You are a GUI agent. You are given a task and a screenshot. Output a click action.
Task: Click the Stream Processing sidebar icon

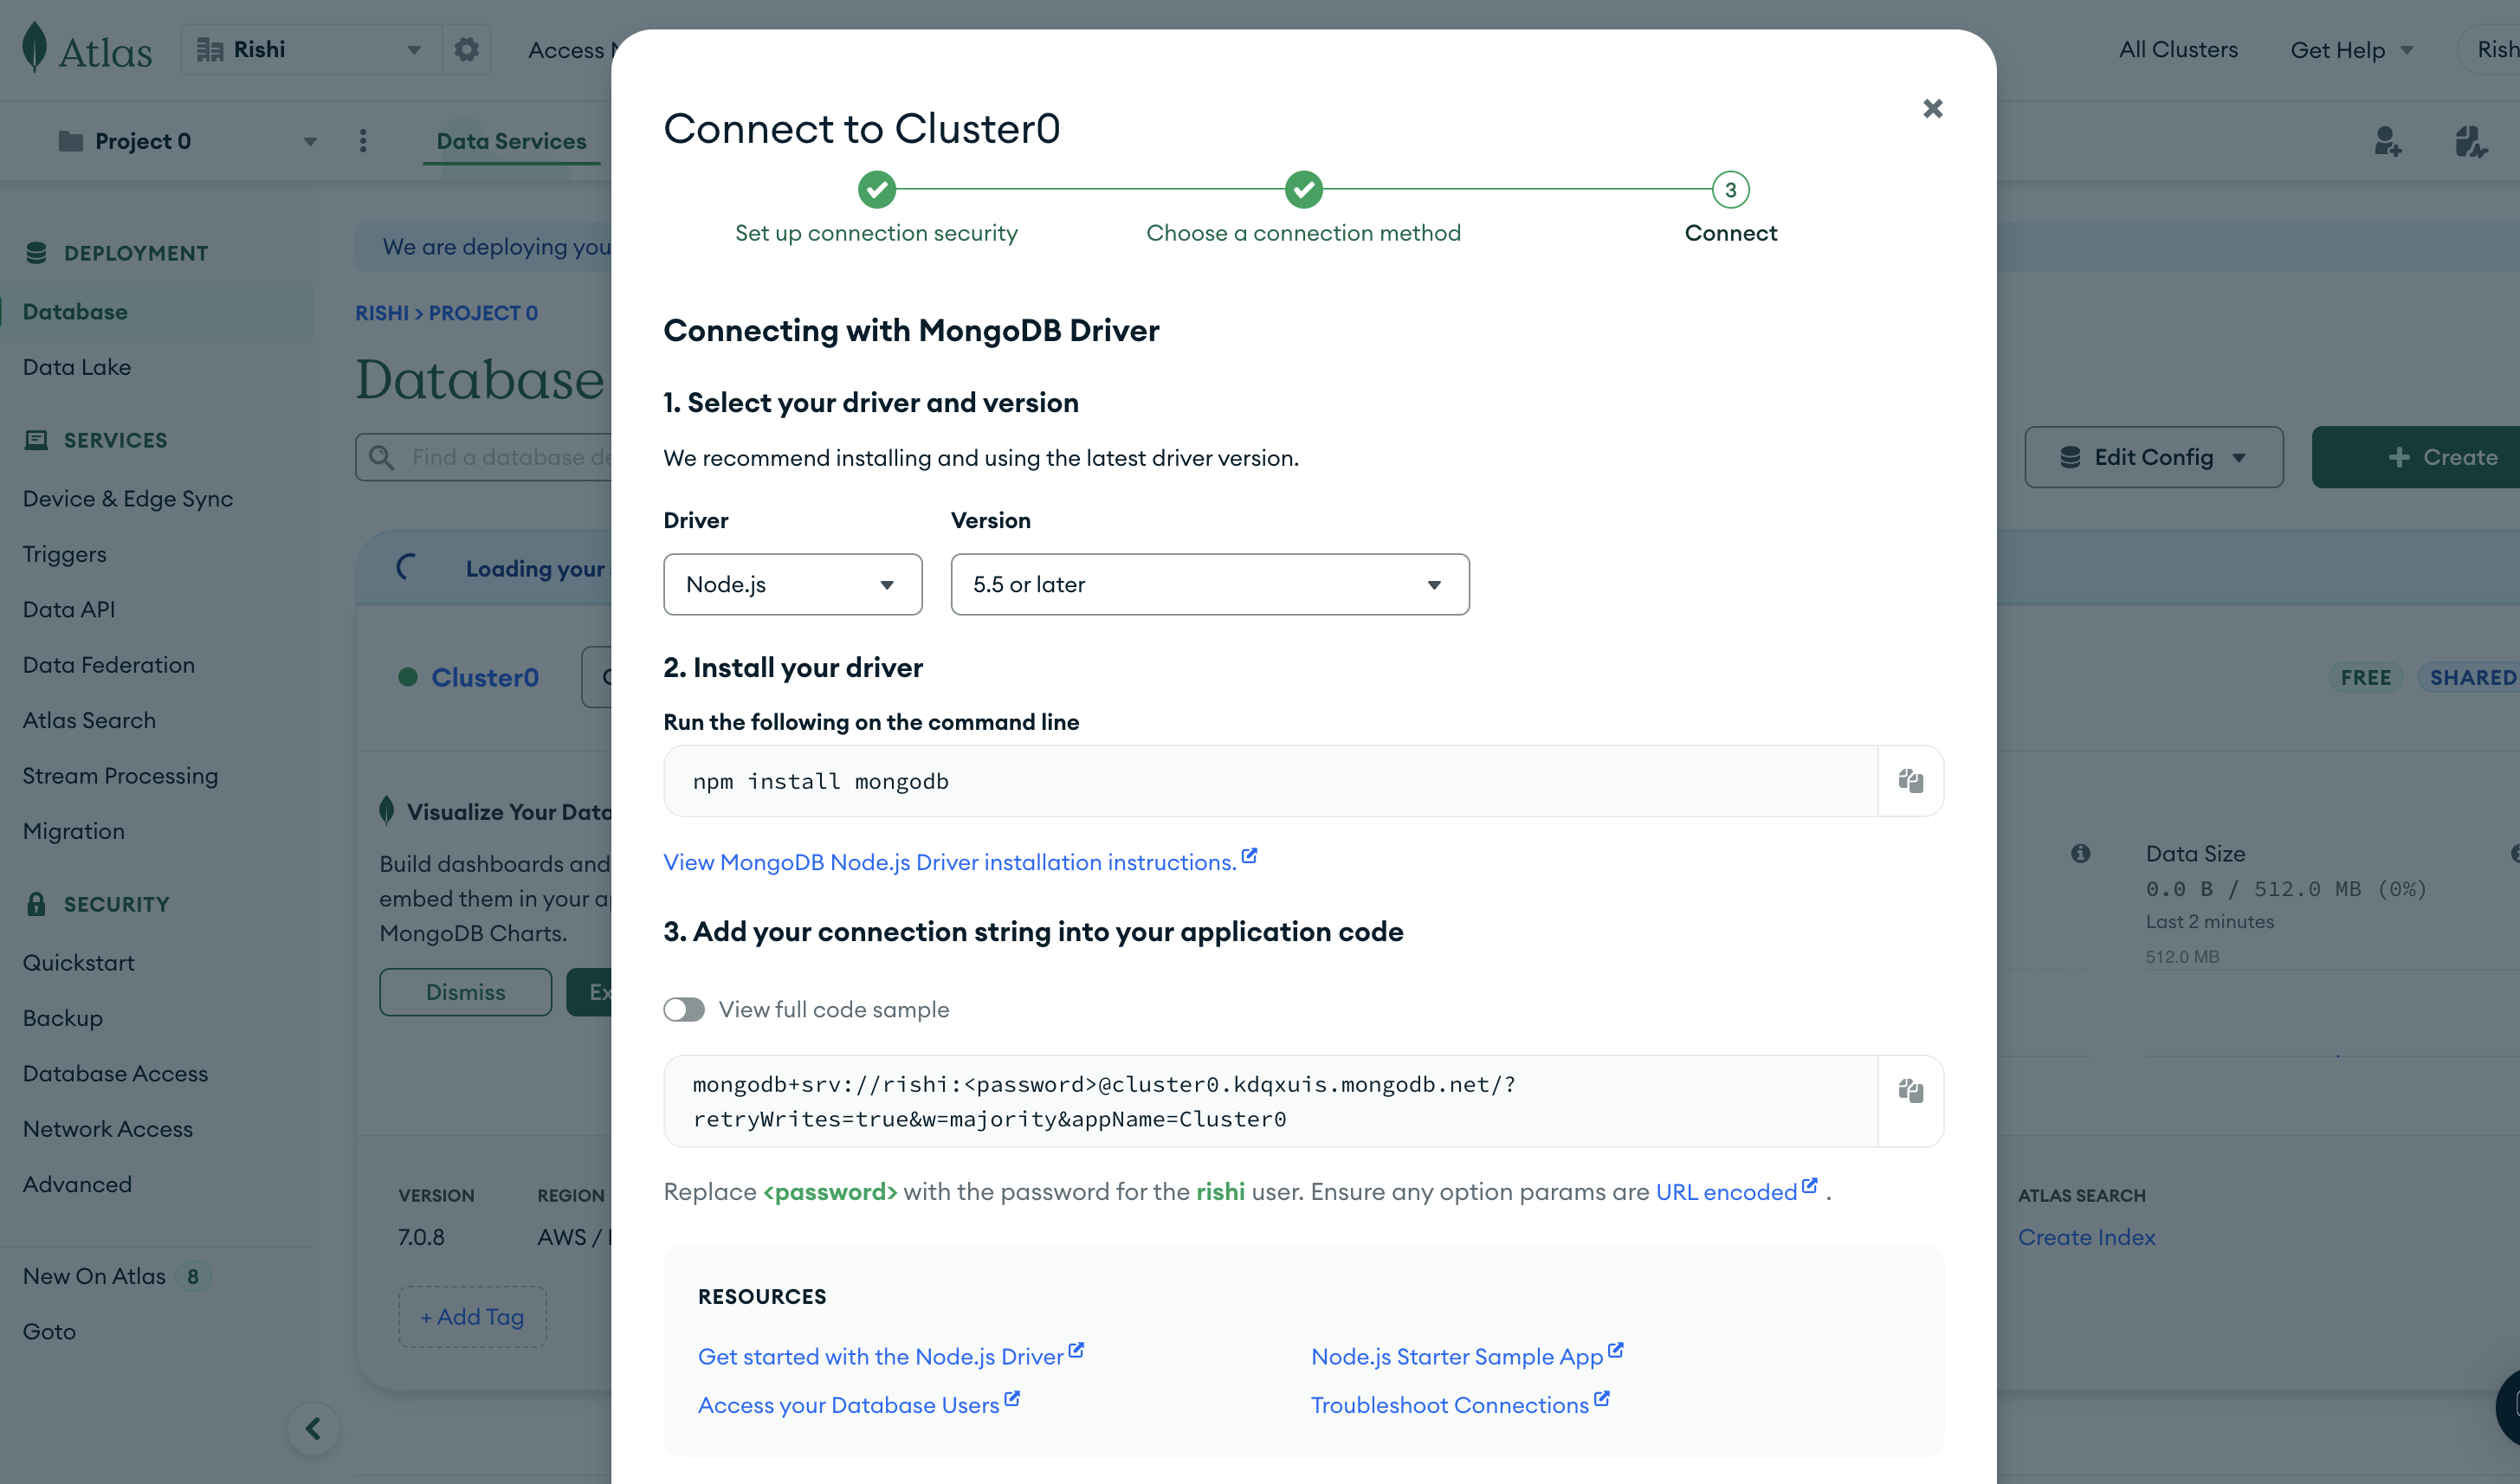click(x=119, y=774)
